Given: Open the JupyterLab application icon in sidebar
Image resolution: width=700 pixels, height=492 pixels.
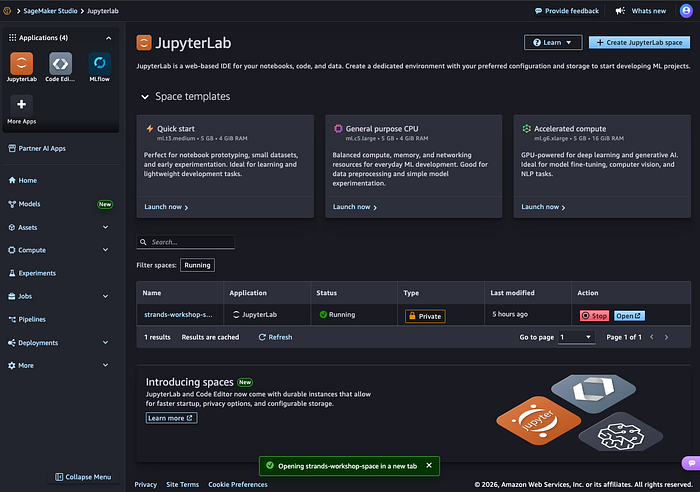Looking at the screenshot, I should (21, 63).
